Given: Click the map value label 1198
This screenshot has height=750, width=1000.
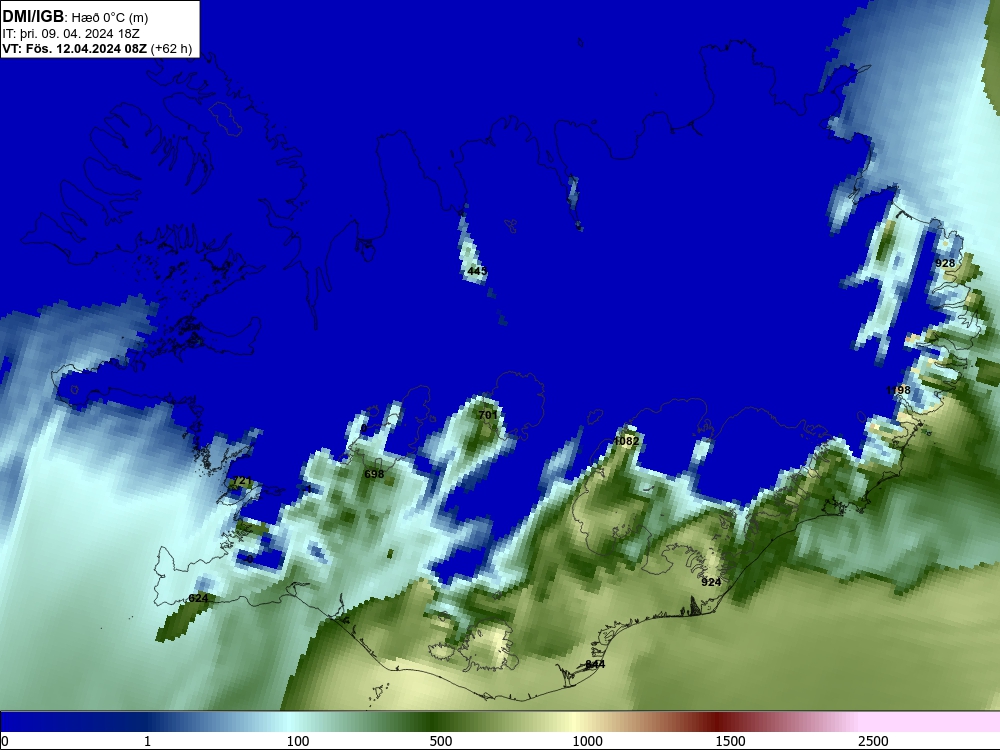Looking at the screenshot, I should 899,390.
